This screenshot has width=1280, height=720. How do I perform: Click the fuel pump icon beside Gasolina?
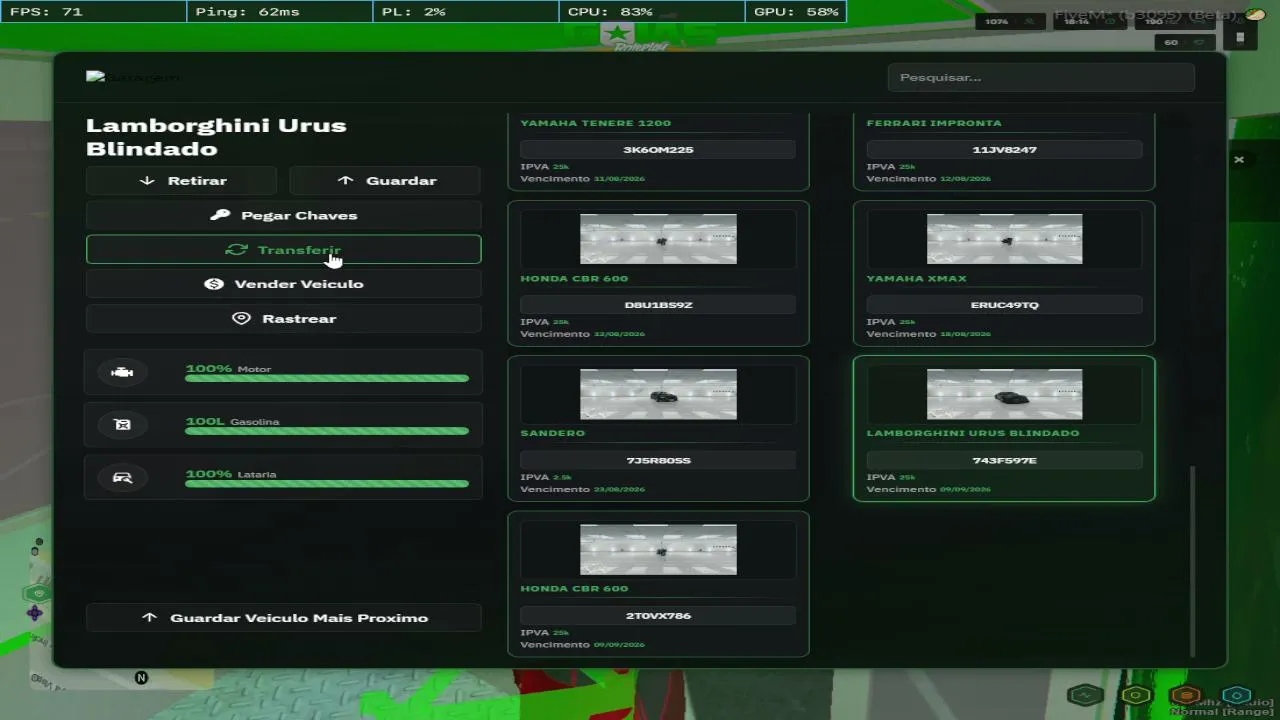point(122,425)
